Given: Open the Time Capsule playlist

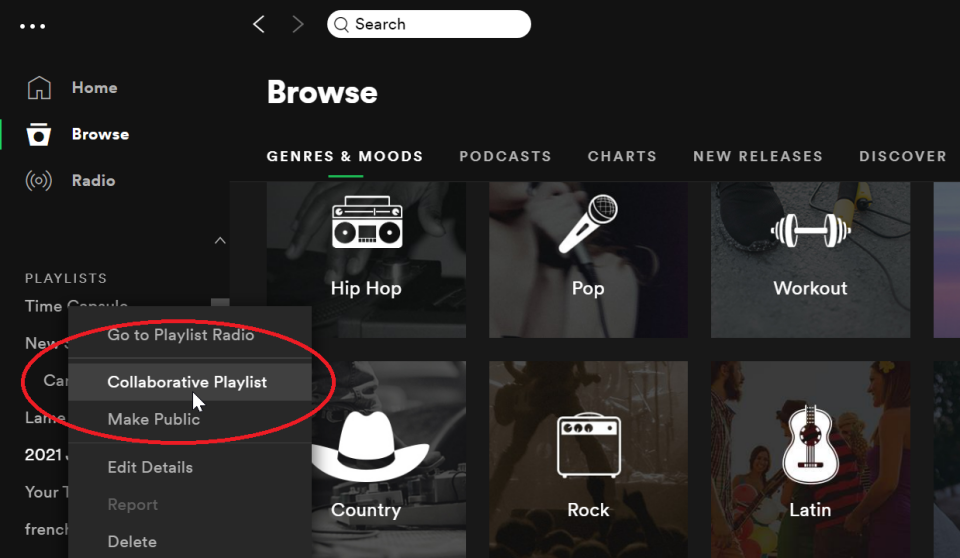Looking at the screenshot, I should coord(76,304).
